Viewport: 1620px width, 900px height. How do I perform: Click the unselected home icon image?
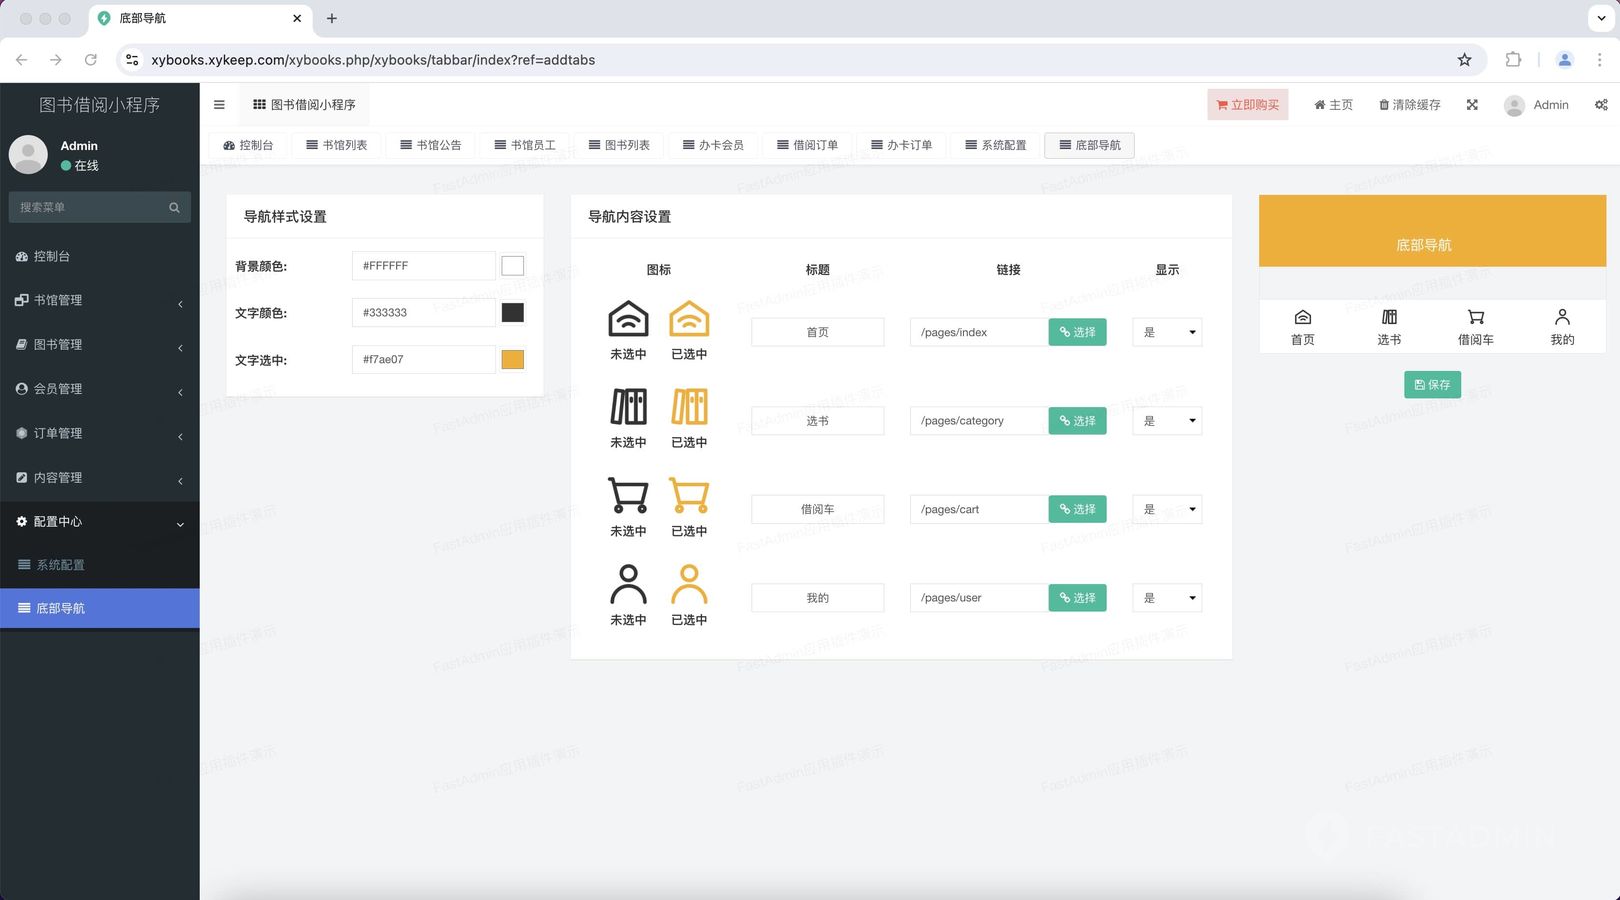628,319
